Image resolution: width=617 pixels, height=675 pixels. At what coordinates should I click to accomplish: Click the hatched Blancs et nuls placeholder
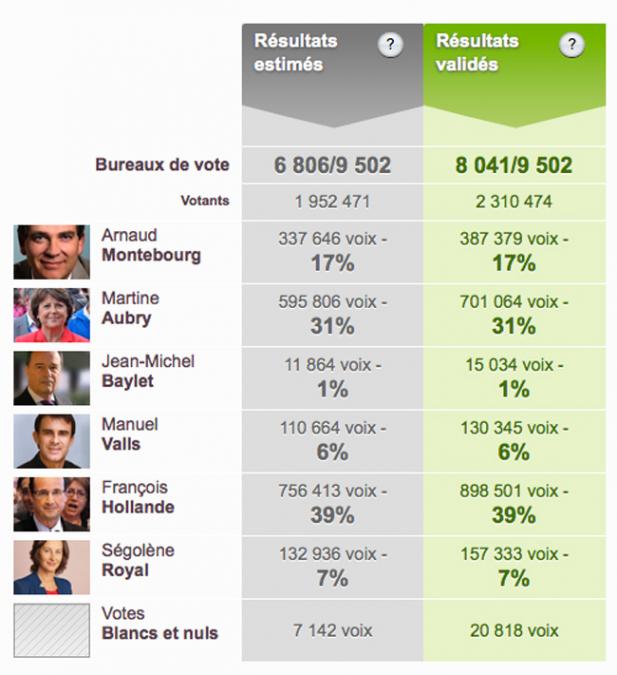click(52, 630)
